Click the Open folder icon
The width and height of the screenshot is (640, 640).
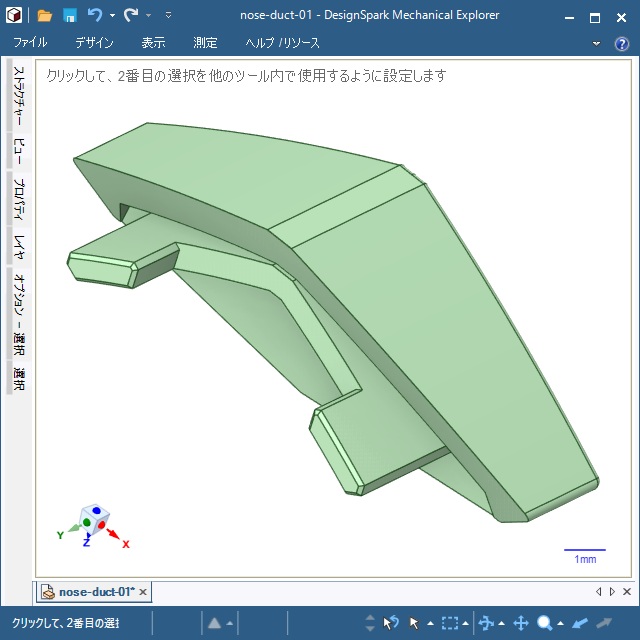point(44,15)
